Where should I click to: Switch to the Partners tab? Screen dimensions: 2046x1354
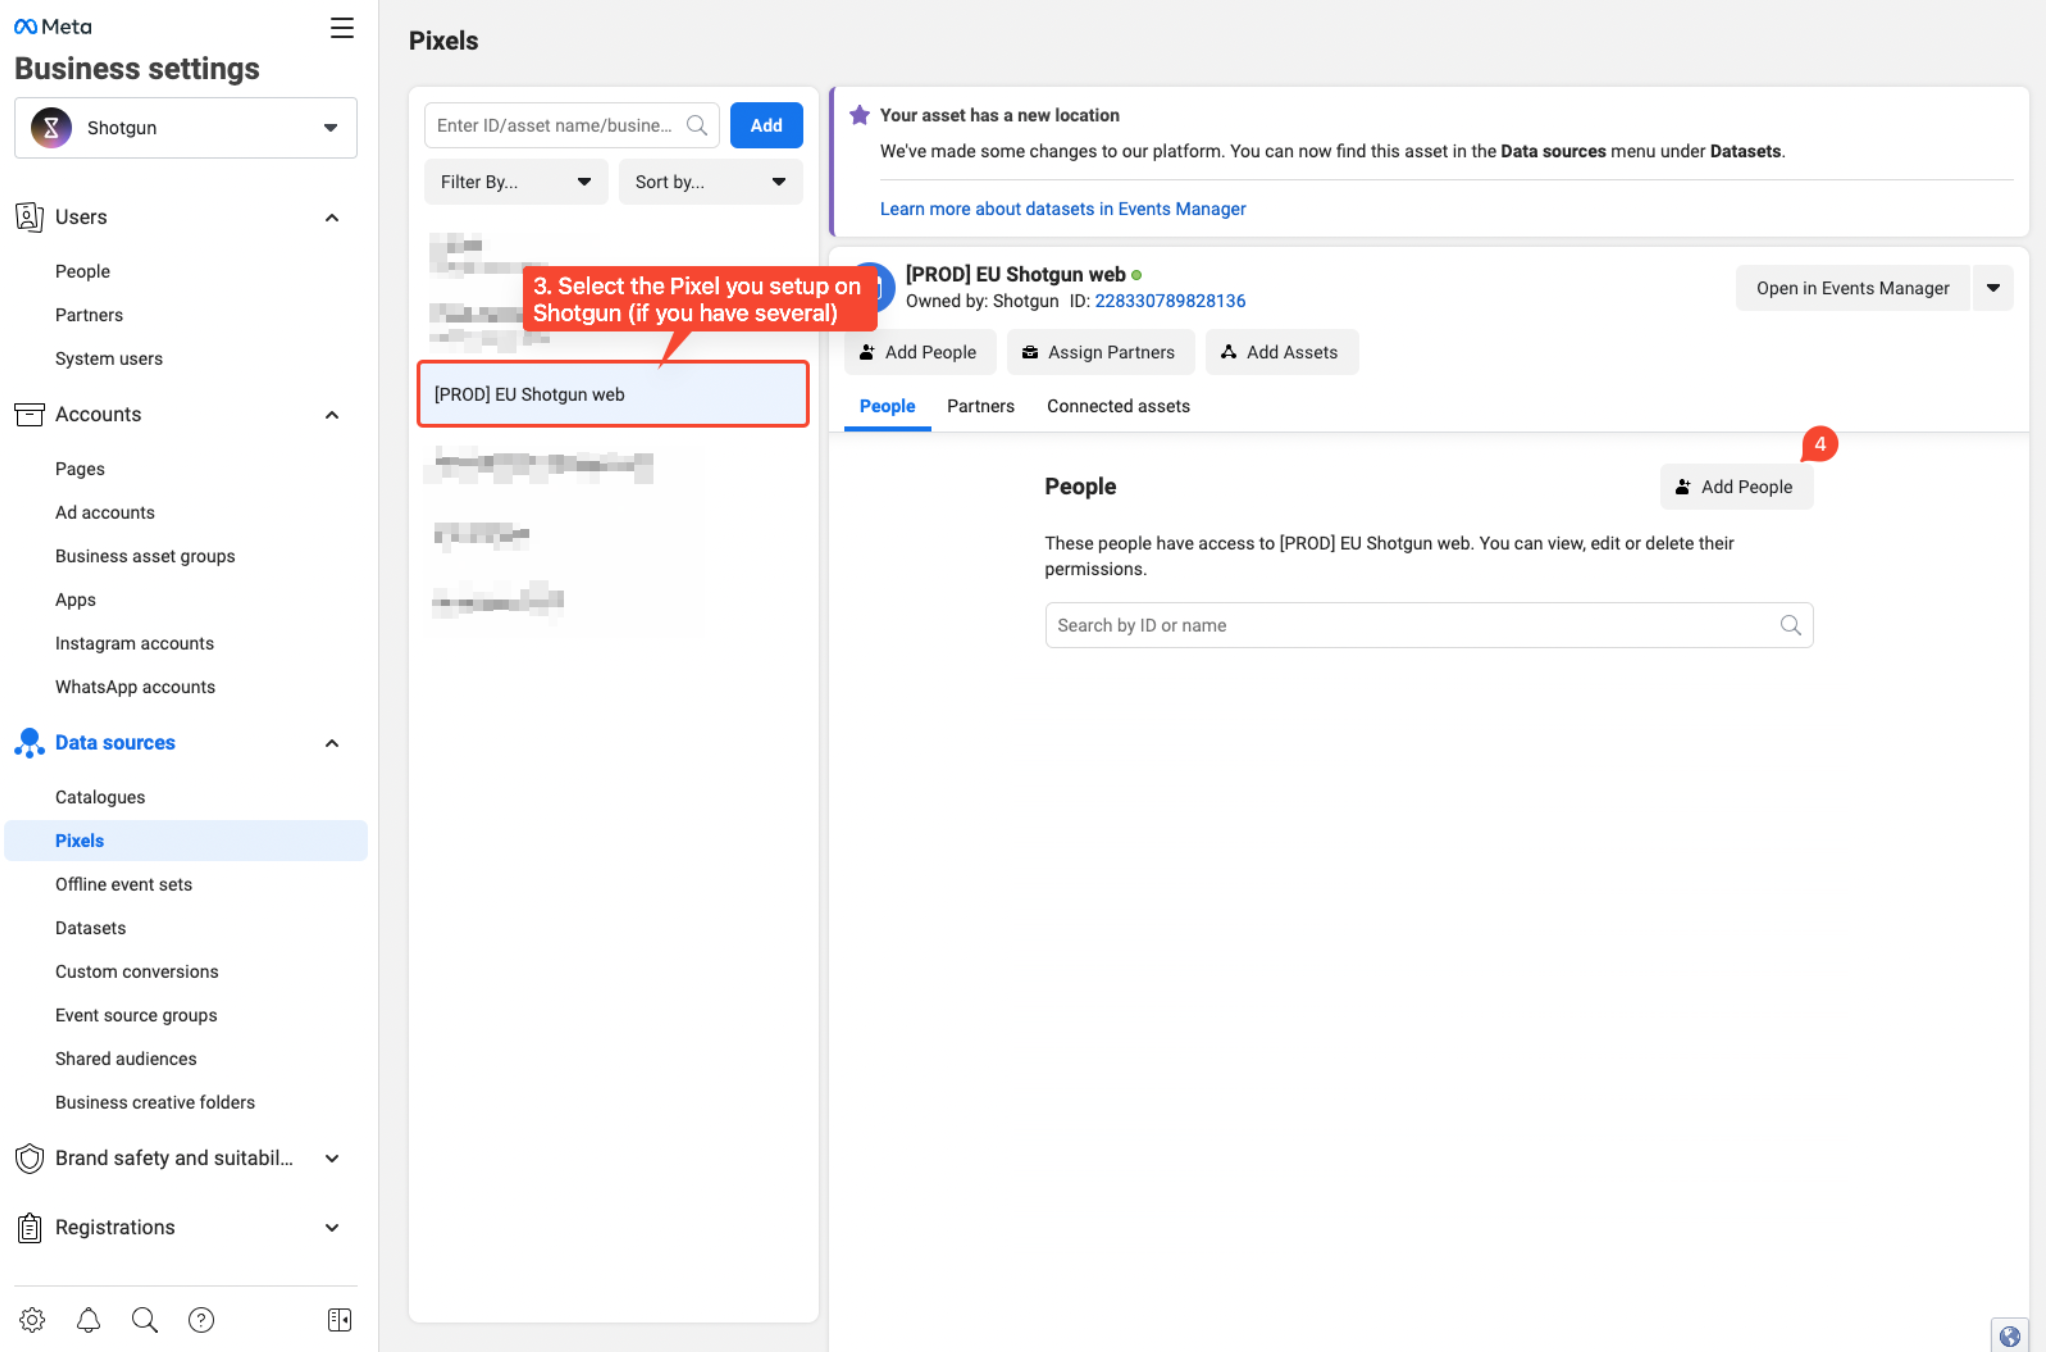point(980,406)
